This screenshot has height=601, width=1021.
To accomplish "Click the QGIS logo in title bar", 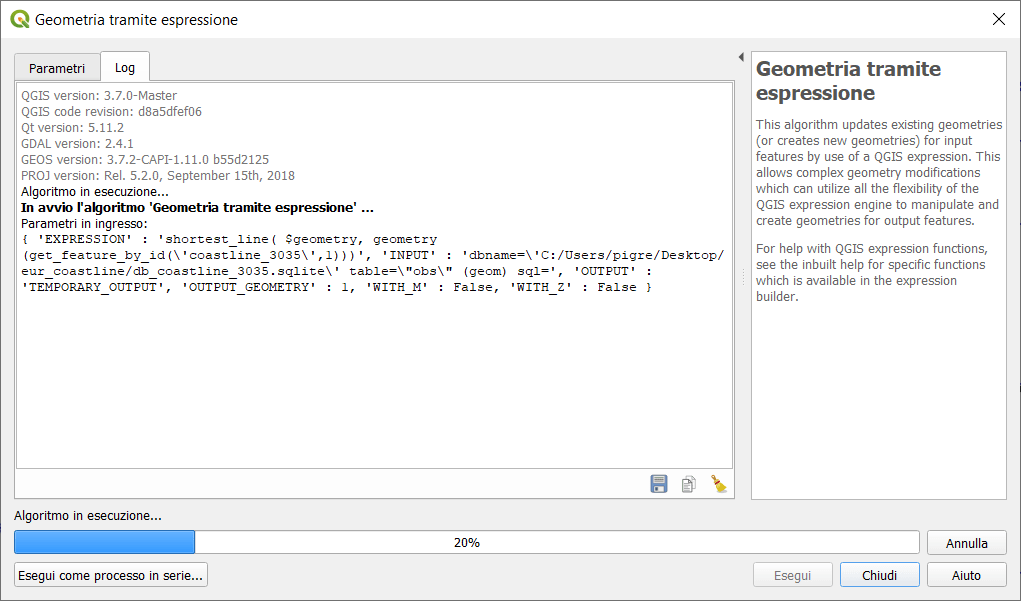I will coord(19,19).
